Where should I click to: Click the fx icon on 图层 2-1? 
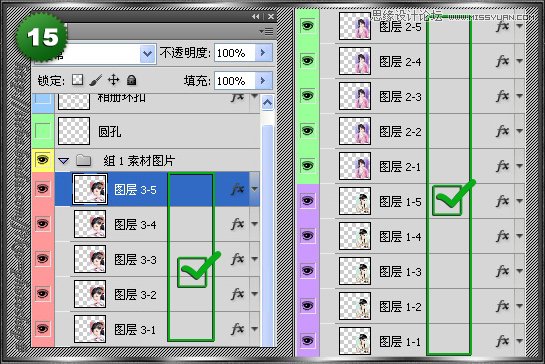(x=503, y=166)
